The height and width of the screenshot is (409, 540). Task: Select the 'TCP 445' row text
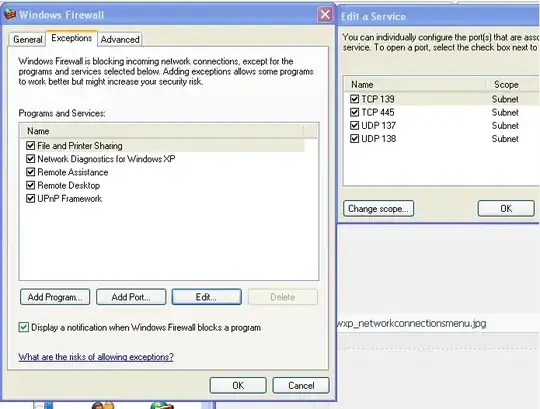pos(378,112)
